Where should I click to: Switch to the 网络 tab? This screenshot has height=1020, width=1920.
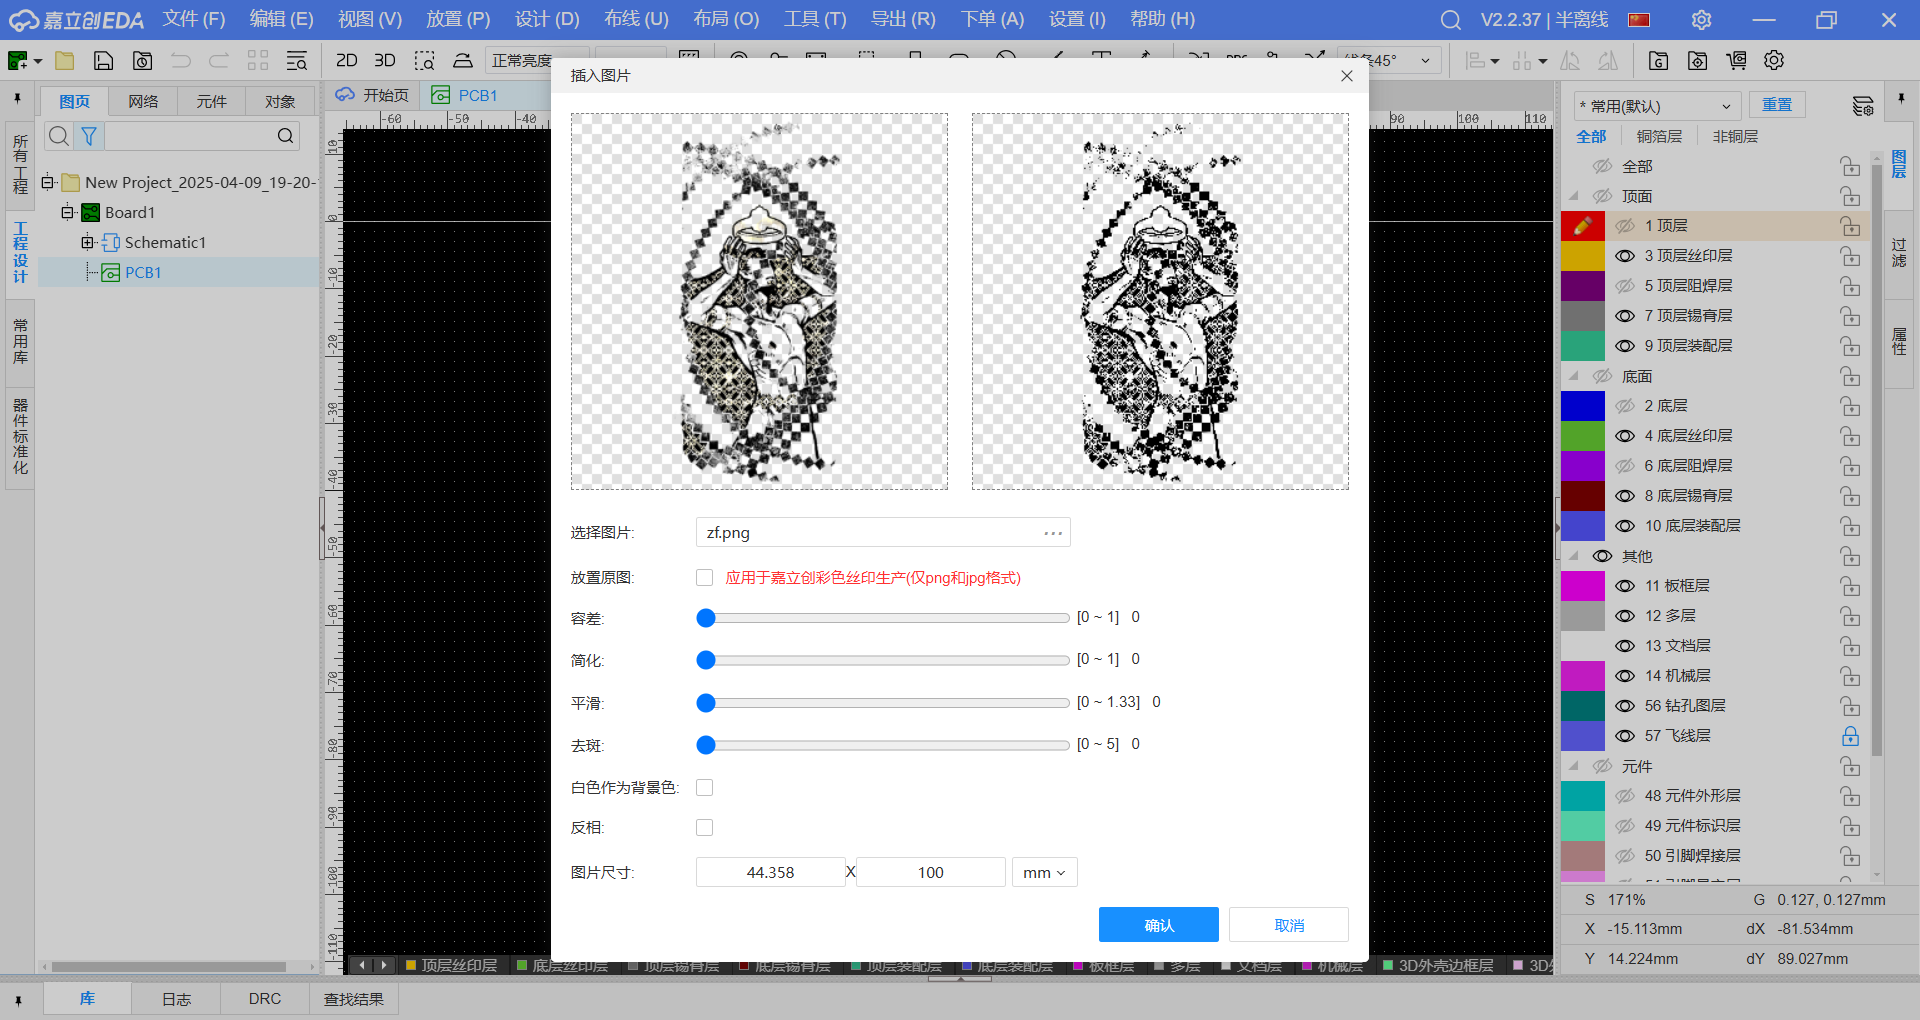tap(143, 102)
